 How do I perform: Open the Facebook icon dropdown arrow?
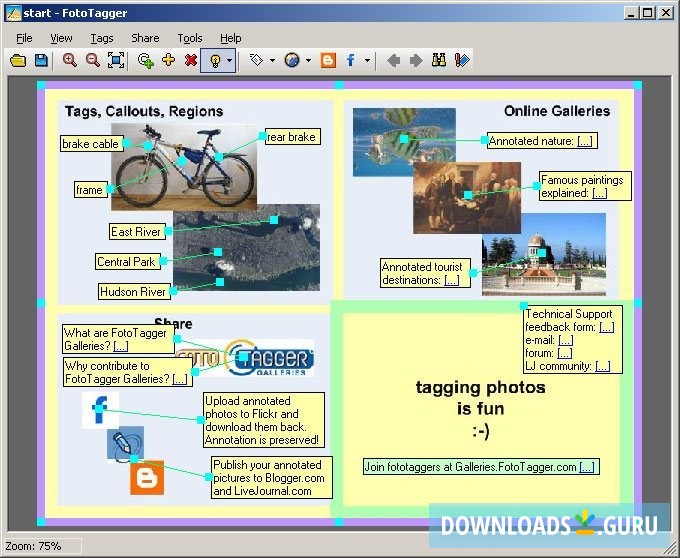tap(367, 60)
